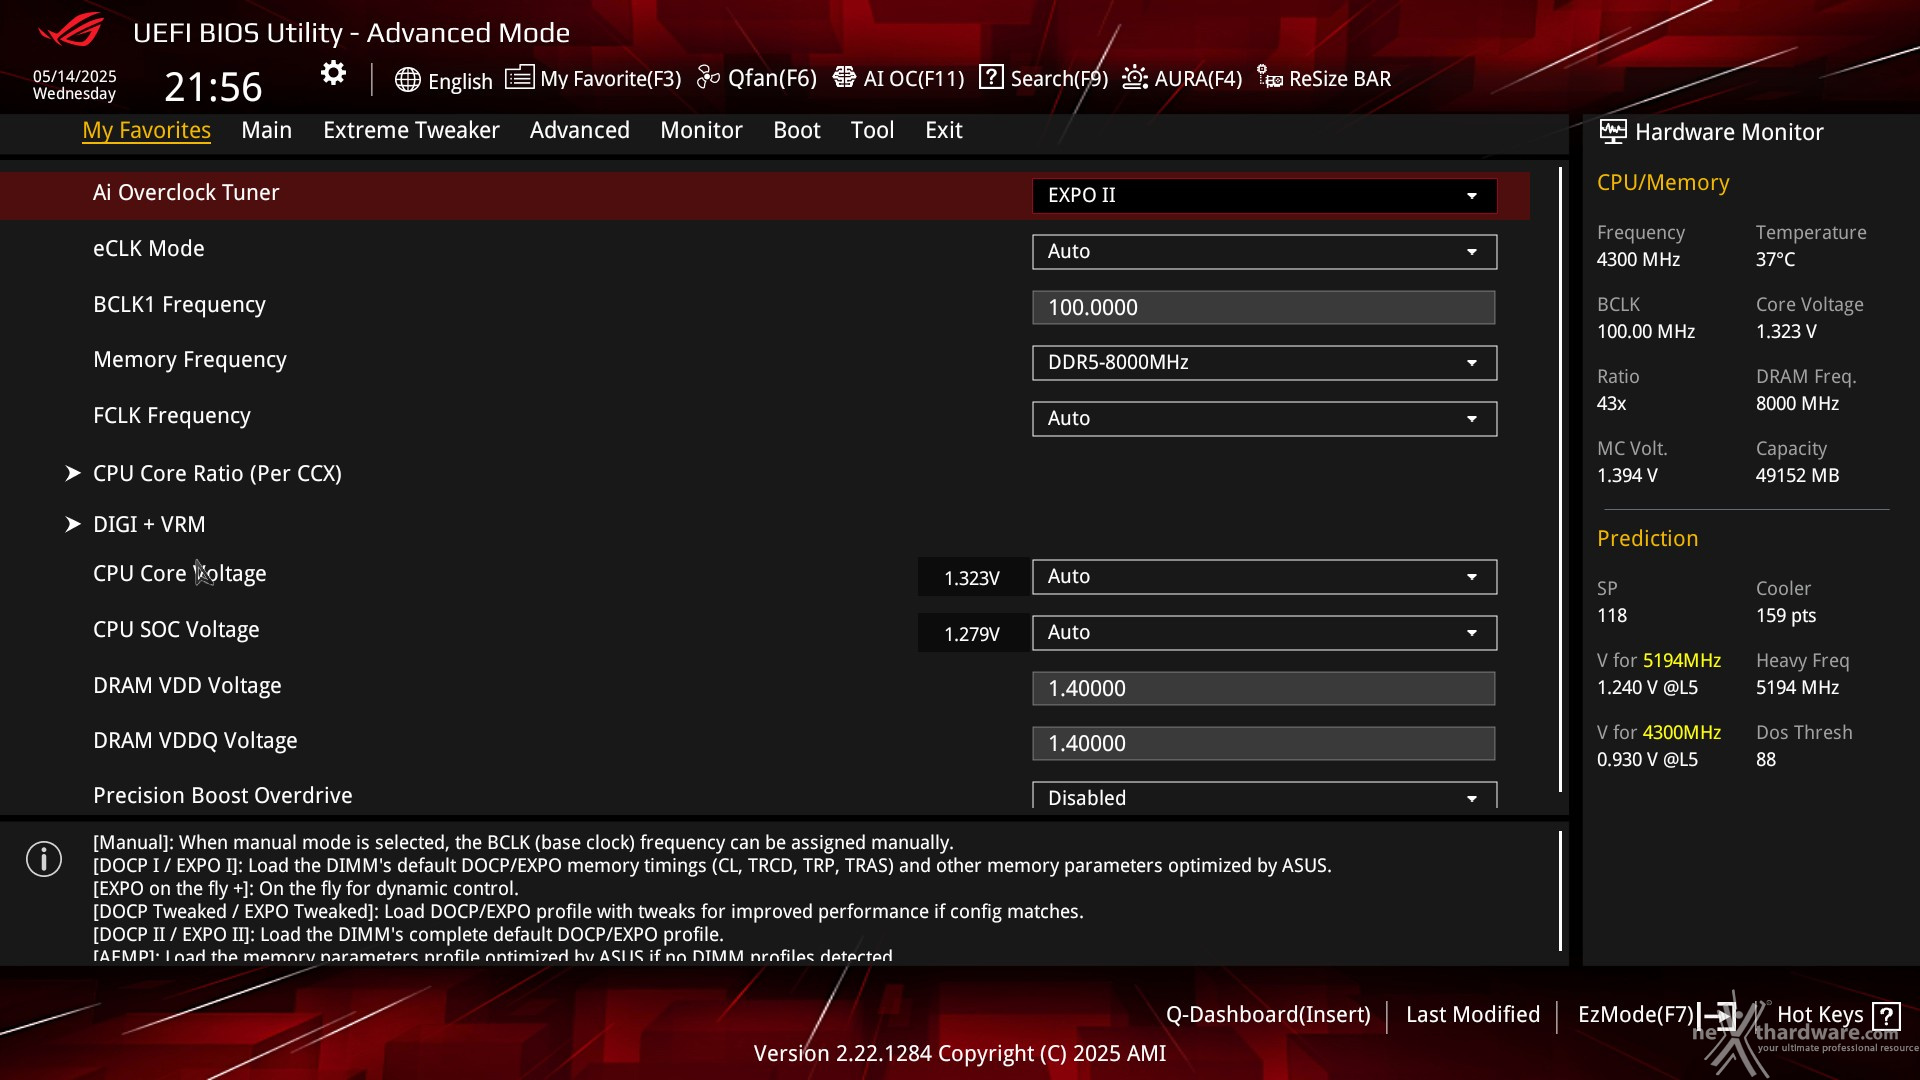Click the 21:56 clock display
Screen dimensions: 1920x1080
coord(213,87)
